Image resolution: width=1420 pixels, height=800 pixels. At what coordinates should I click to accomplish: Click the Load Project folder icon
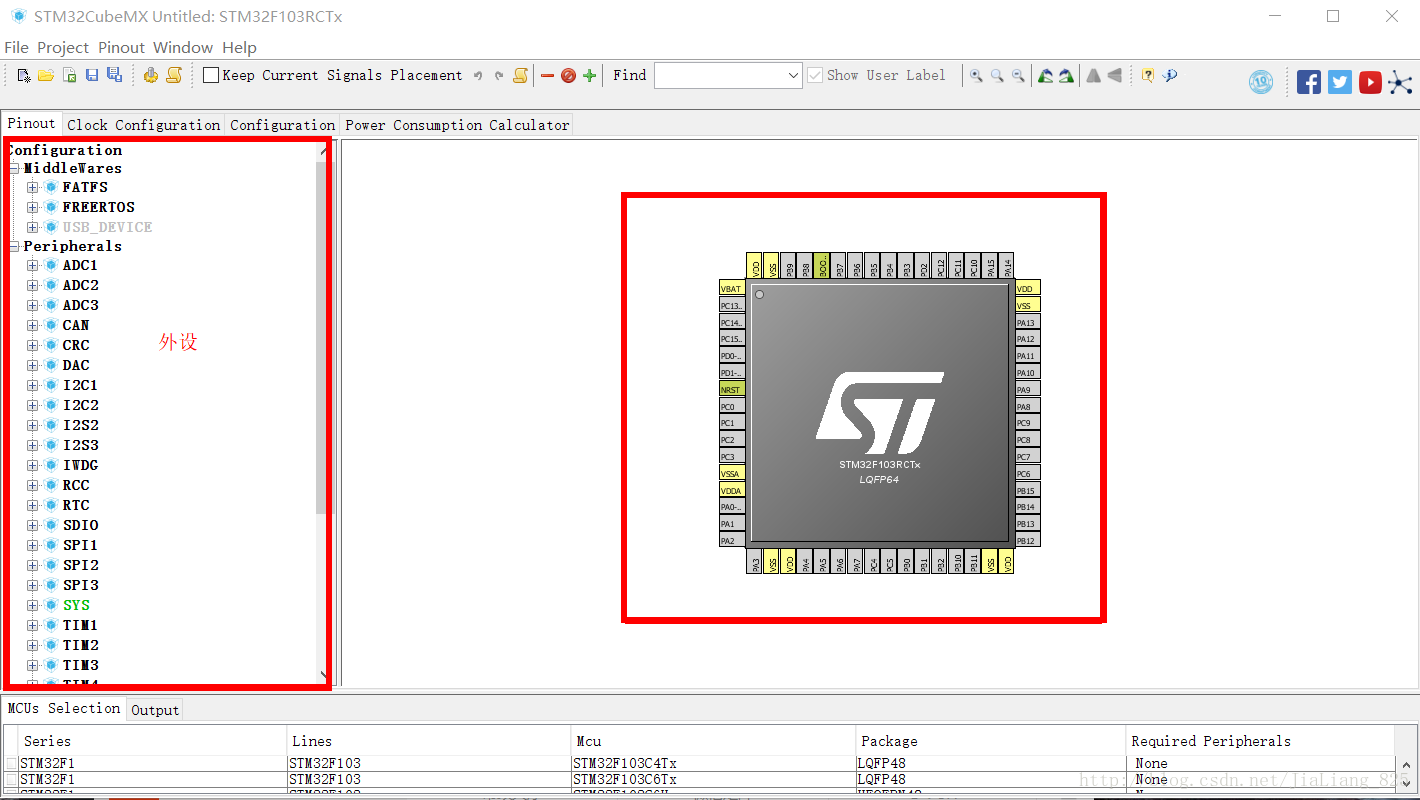click(46, 75)
